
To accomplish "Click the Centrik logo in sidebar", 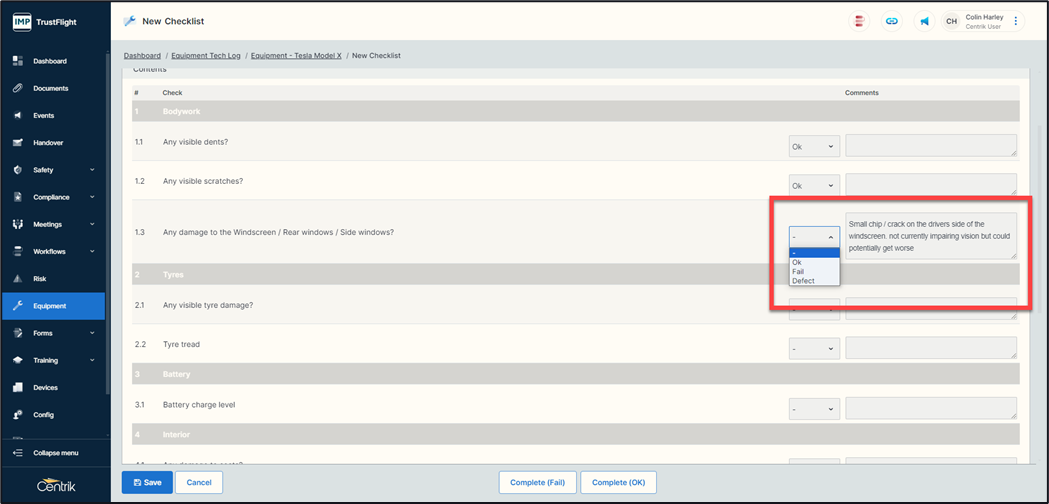I will [56, 486].
